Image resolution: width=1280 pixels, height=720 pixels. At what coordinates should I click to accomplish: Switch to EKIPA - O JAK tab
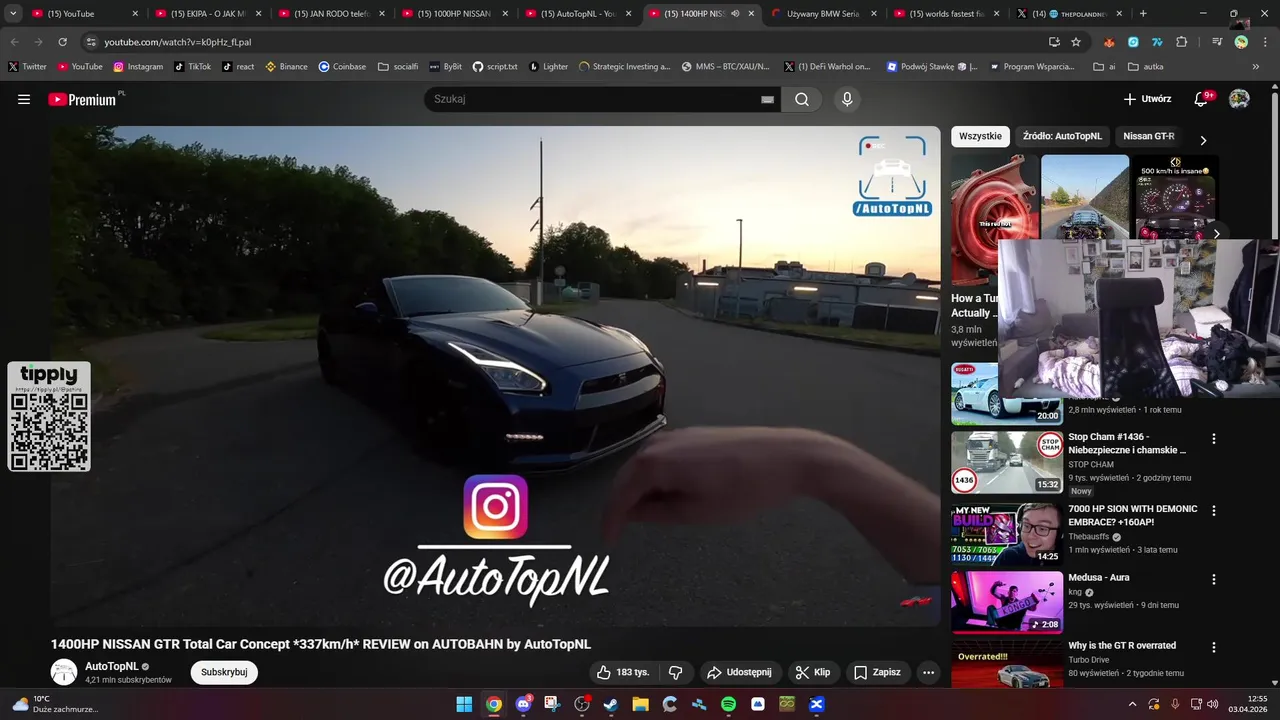pyautogui.click(x=208, y=14)
